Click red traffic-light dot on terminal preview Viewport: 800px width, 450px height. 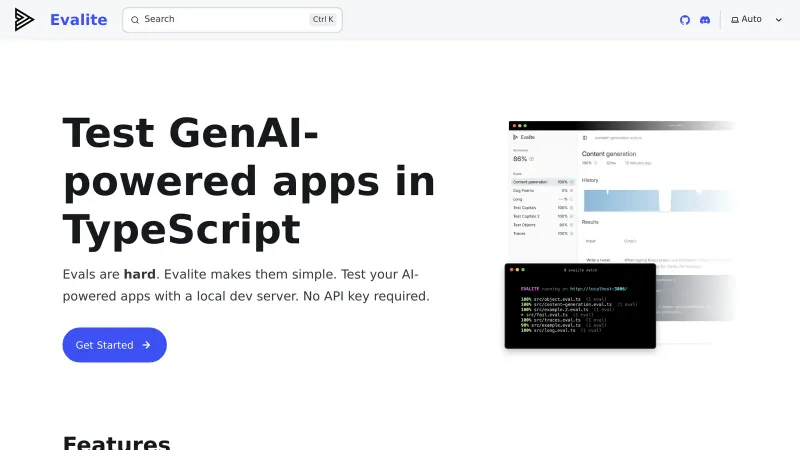pyautogui.click(x=511, y=270)
